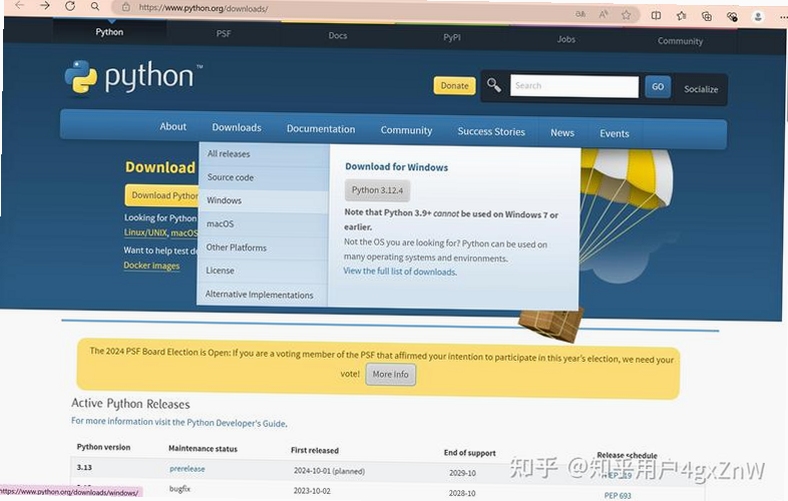
Task: Open collections icon in toolbar
Action: (x=706, y=17)
